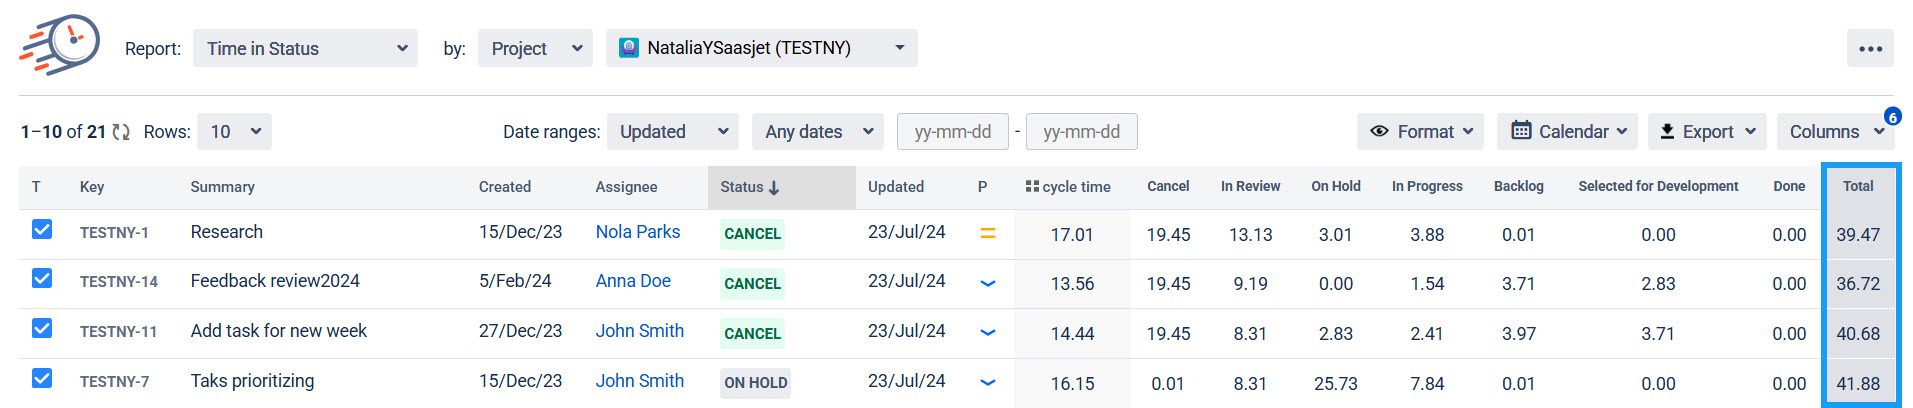Image resolution: width=1913 pixels, height=408 pixels.
Task: Click the cycle time column header
Action: point(1068,187)
